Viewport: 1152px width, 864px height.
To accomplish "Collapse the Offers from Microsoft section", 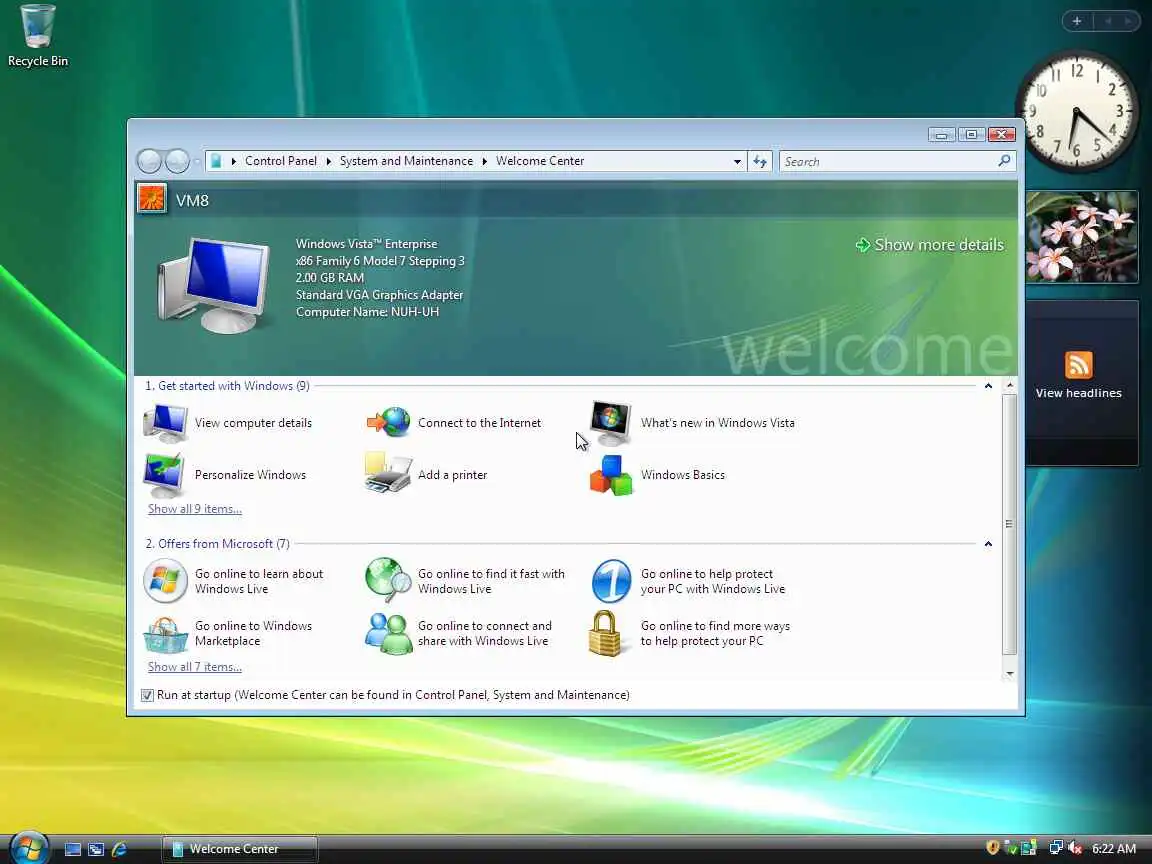I will pos(988,544).
